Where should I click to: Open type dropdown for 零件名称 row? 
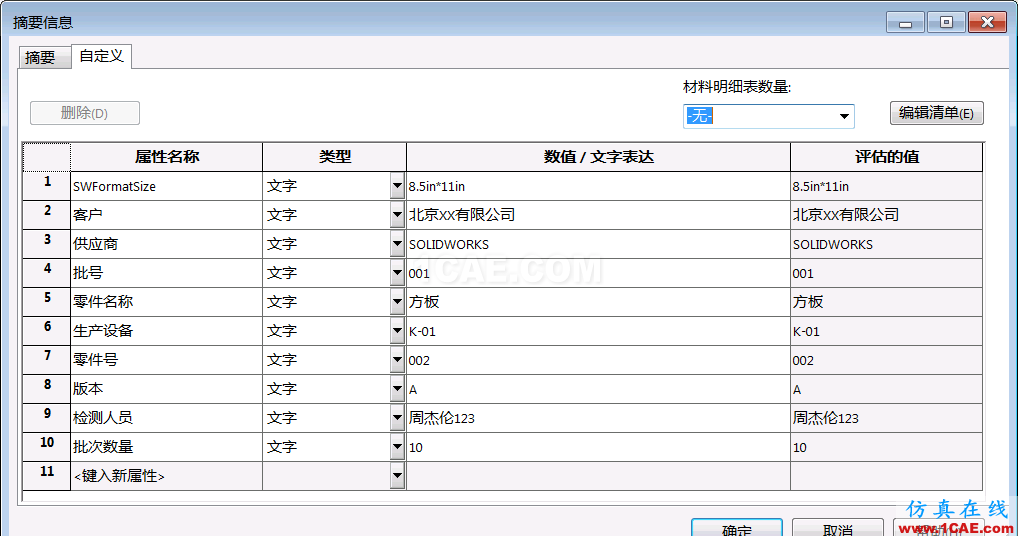[397, 302]
